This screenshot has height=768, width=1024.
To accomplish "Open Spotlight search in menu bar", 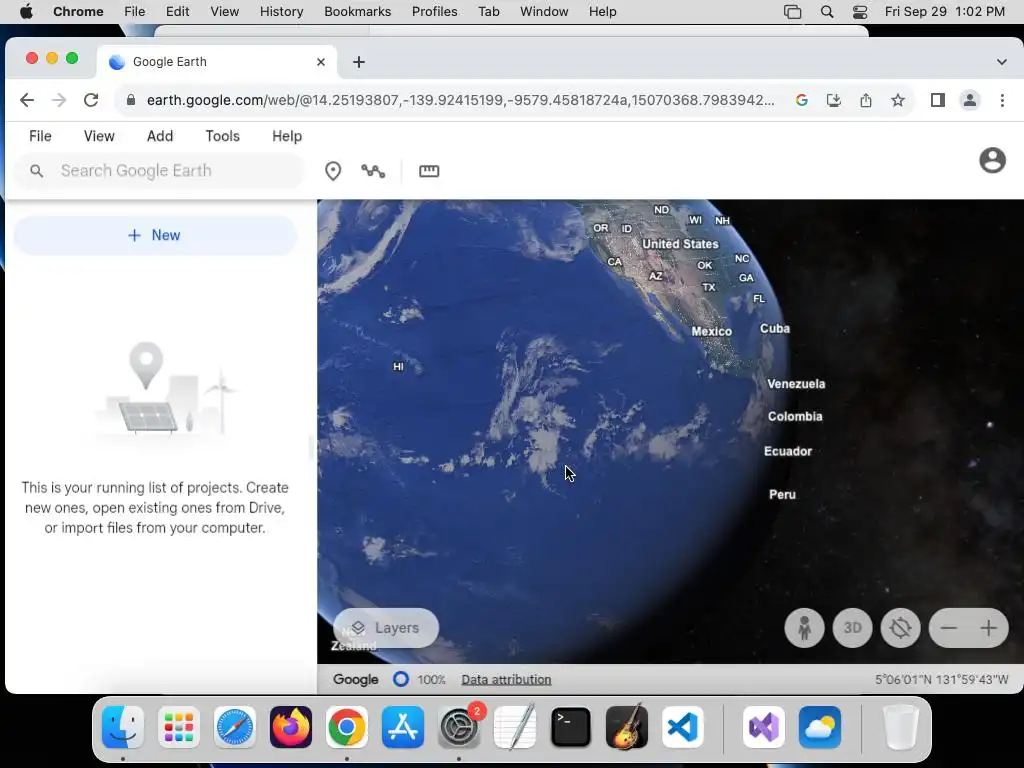I will pyautogui.click(x=826, y=12).
